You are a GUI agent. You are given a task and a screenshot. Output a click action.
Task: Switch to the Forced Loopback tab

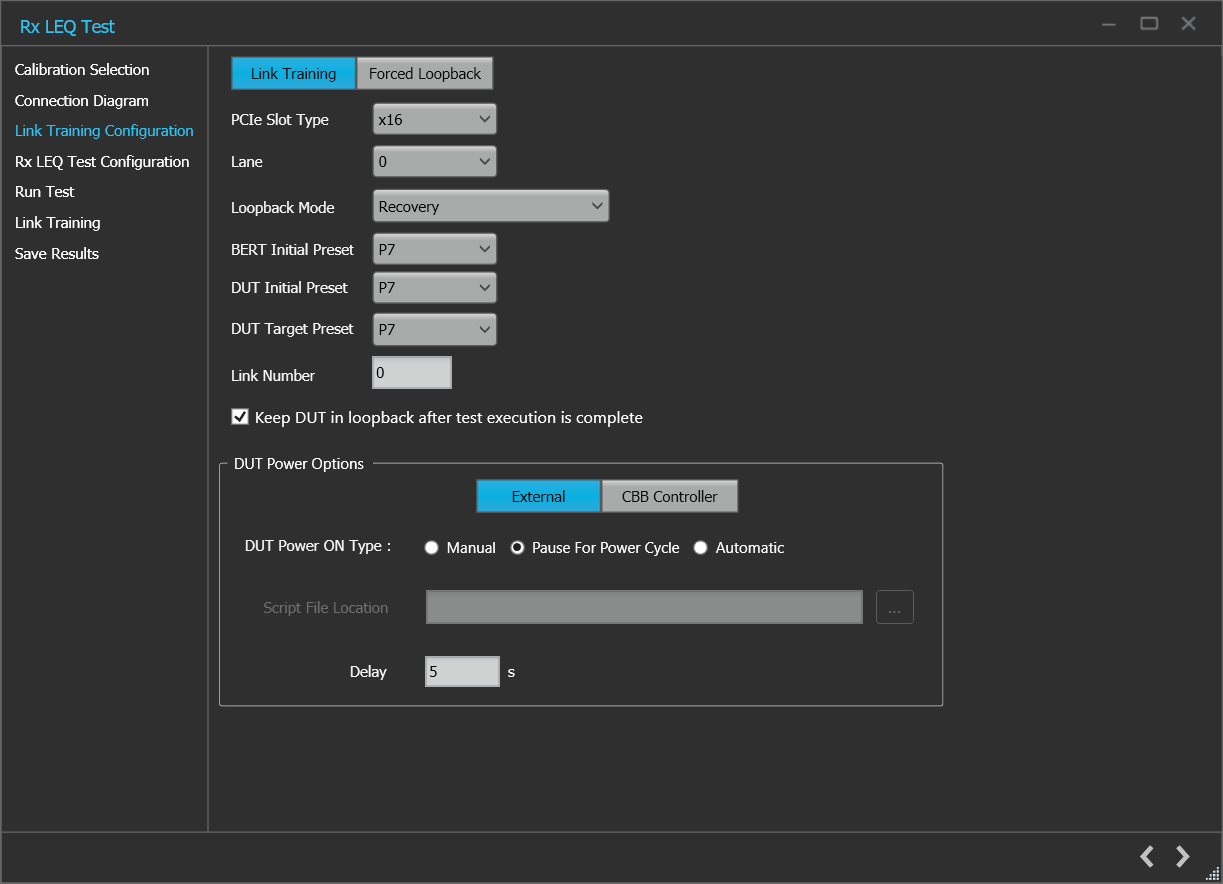tap(424, 73)
